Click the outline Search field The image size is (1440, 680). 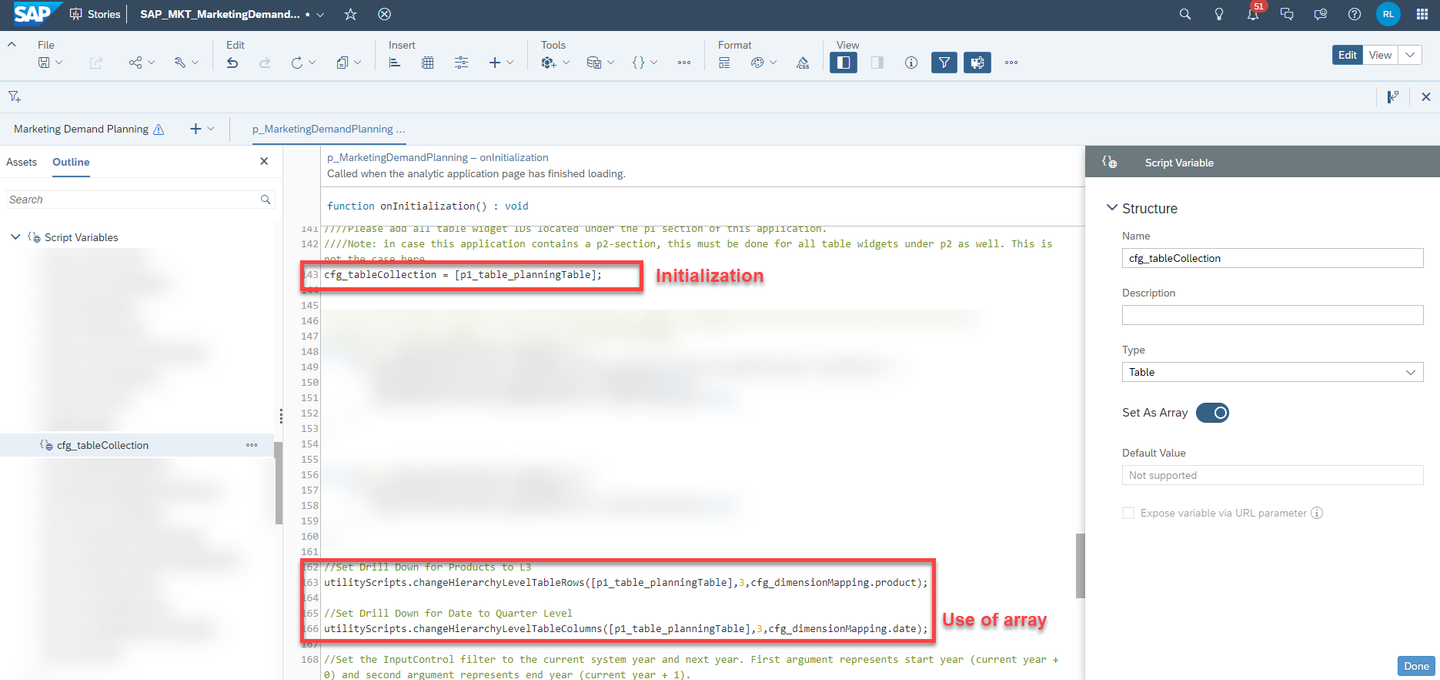(x=140, y=199)
